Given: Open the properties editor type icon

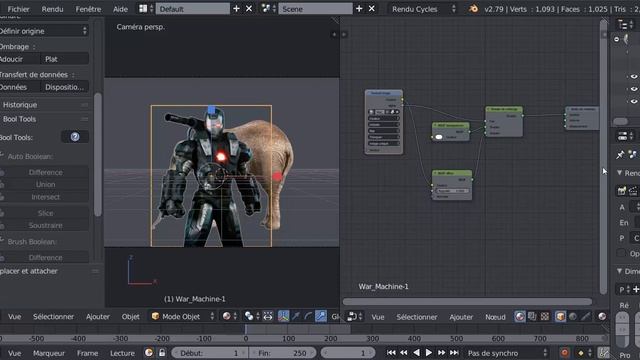Looking at the screenshot, I should tap(624, 136).
